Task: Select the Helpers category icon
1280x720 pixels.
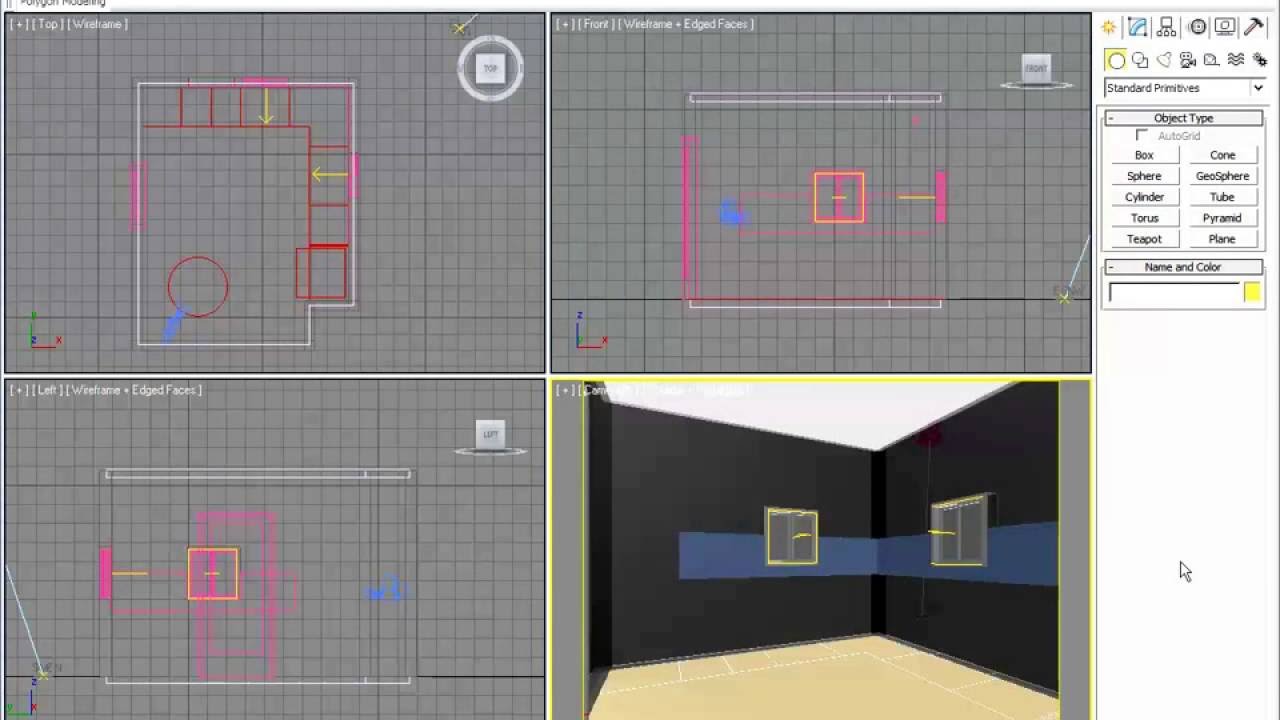Action: [1211, 61]
